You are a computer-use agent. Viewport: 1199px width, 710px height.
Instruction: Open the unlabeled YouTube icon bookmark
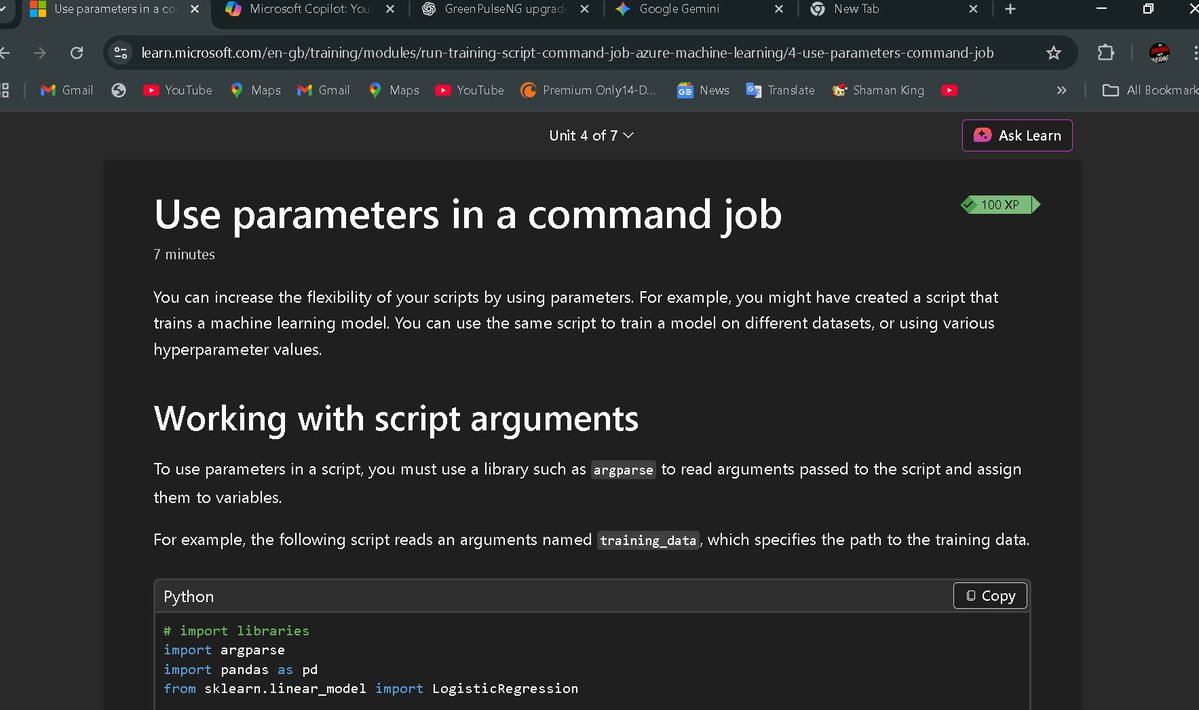click(x=949, y=90)
